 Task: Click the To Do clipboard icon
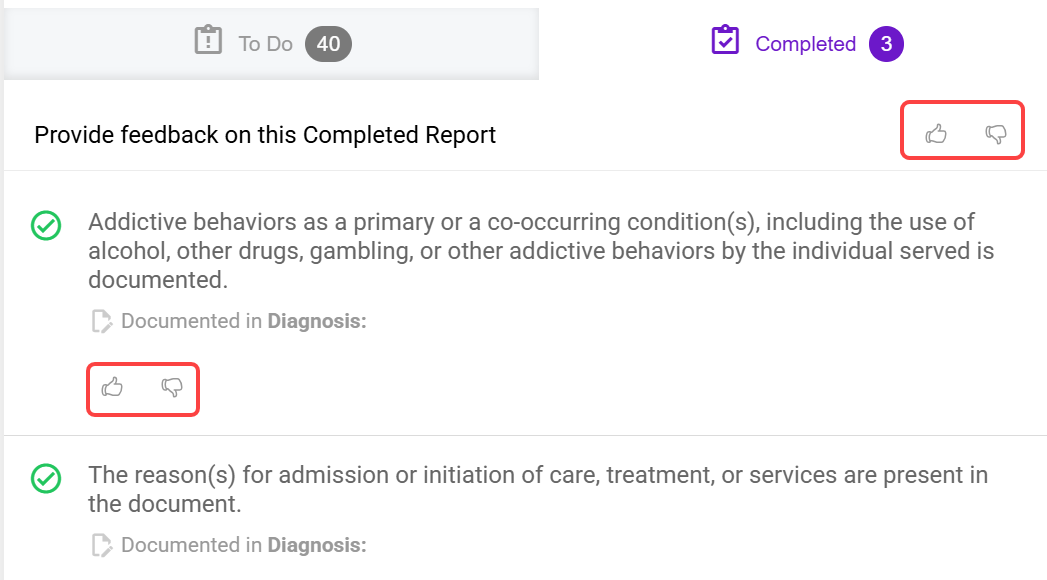208,42
